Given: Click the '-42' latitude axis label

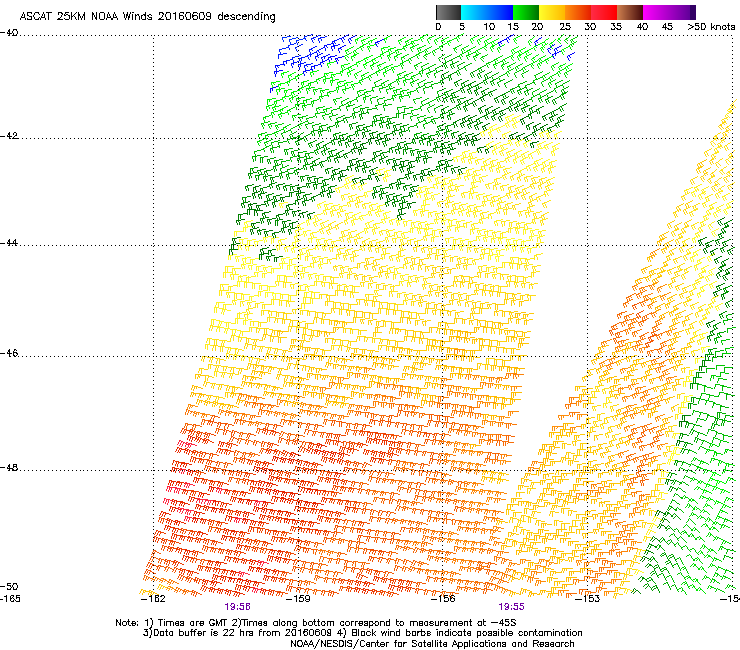Looking at the screenshot, I should tap(9, 136).
